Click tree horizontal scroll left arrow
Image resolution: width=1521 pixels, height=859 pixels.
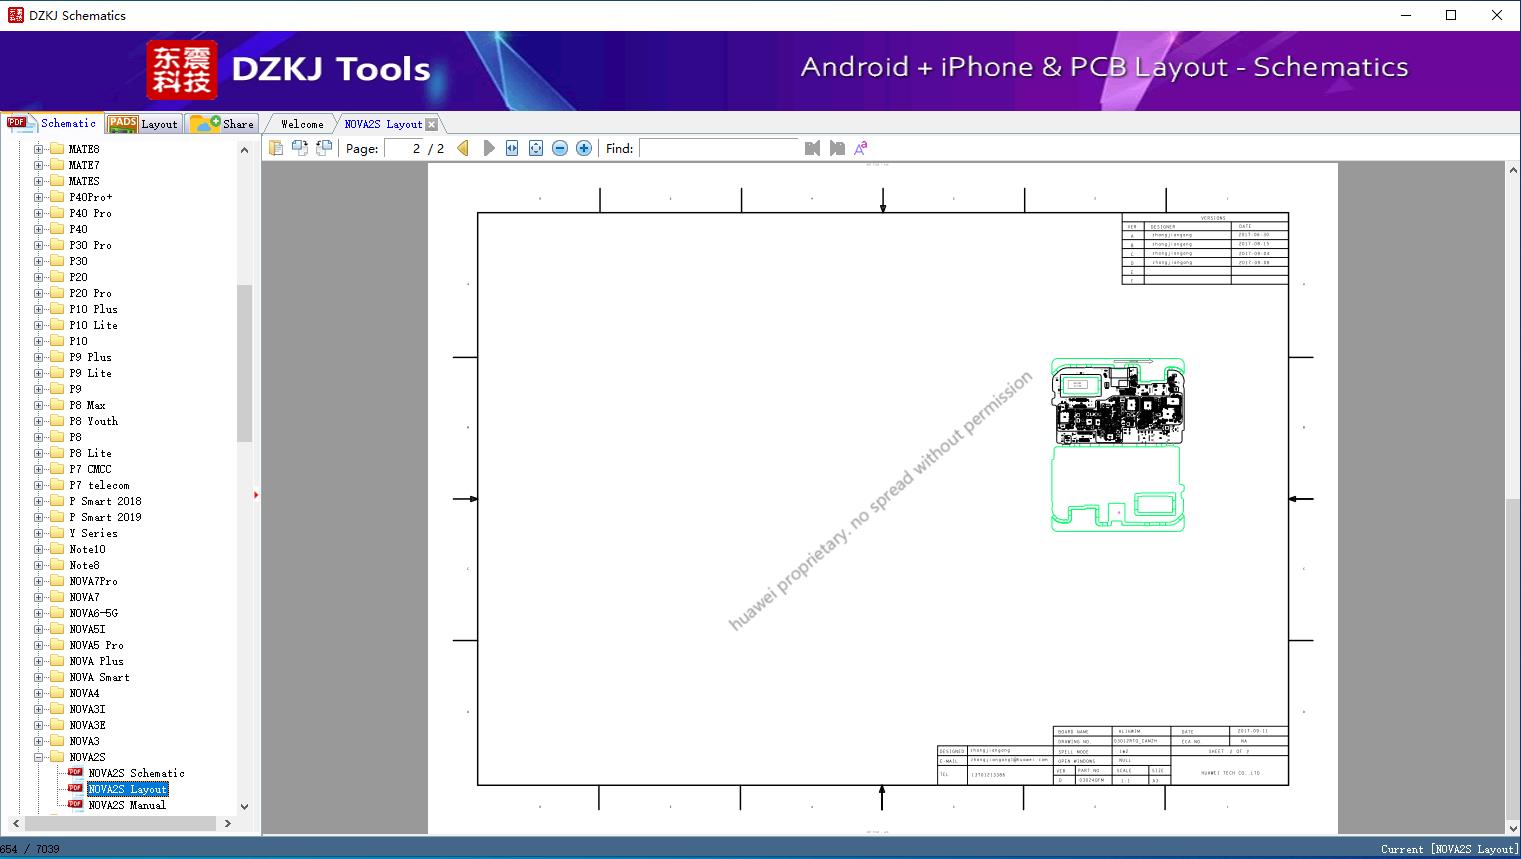15,823
